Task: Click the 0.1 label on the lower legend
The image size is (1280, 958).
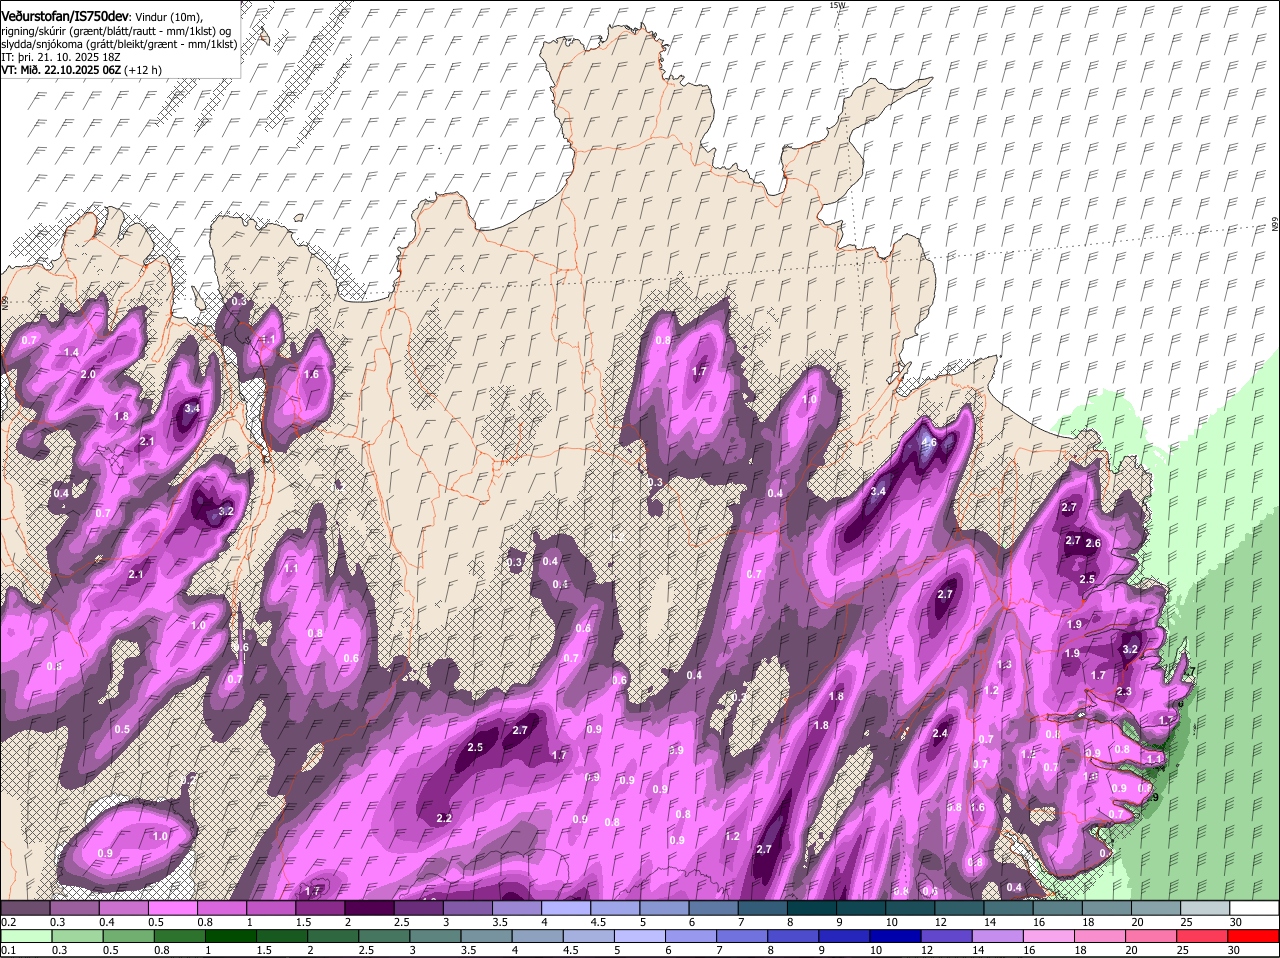Action: click(8, 950)
